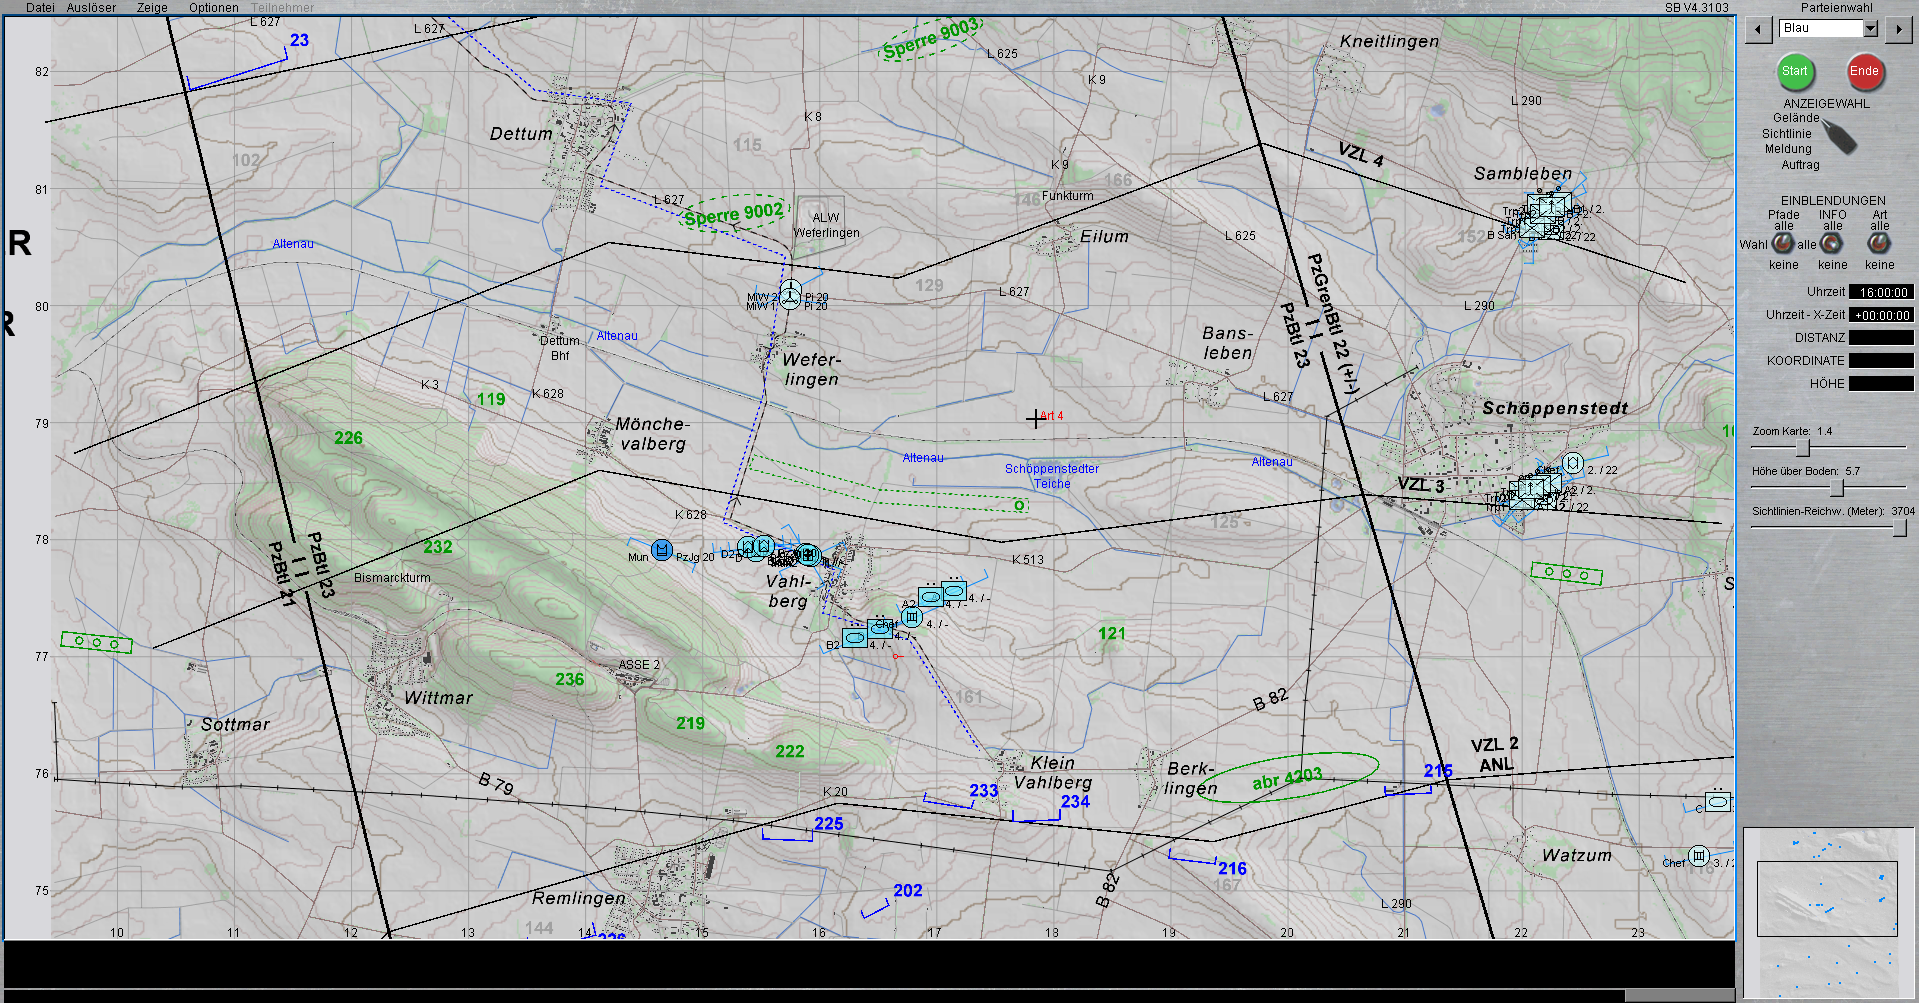Select the Pi 20 engineer unit symbol
This screenshot has height=1003, width=1919.
click(790, 294)
